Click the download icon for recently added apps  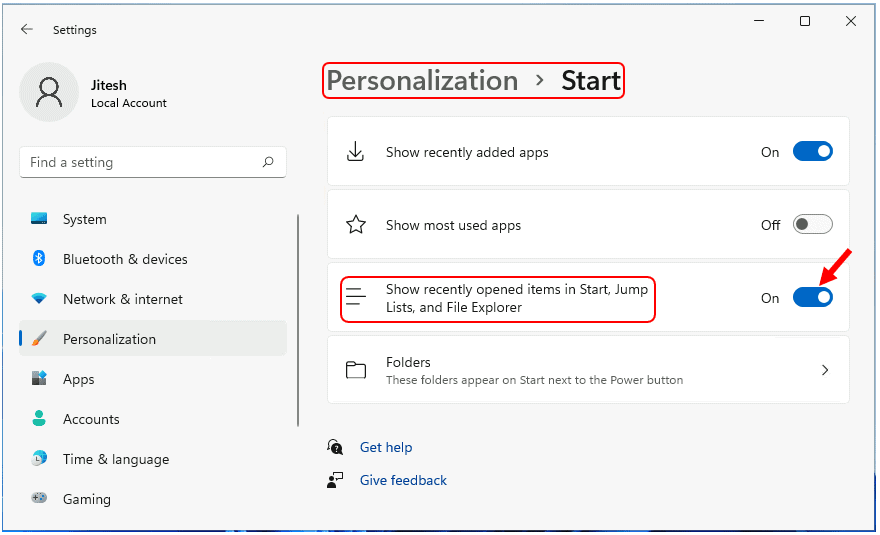point(355,152)
